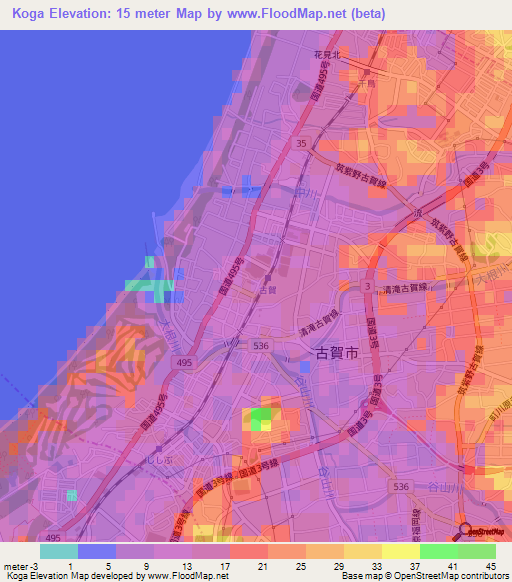Click the route 3 road shield

coord(367,287)
